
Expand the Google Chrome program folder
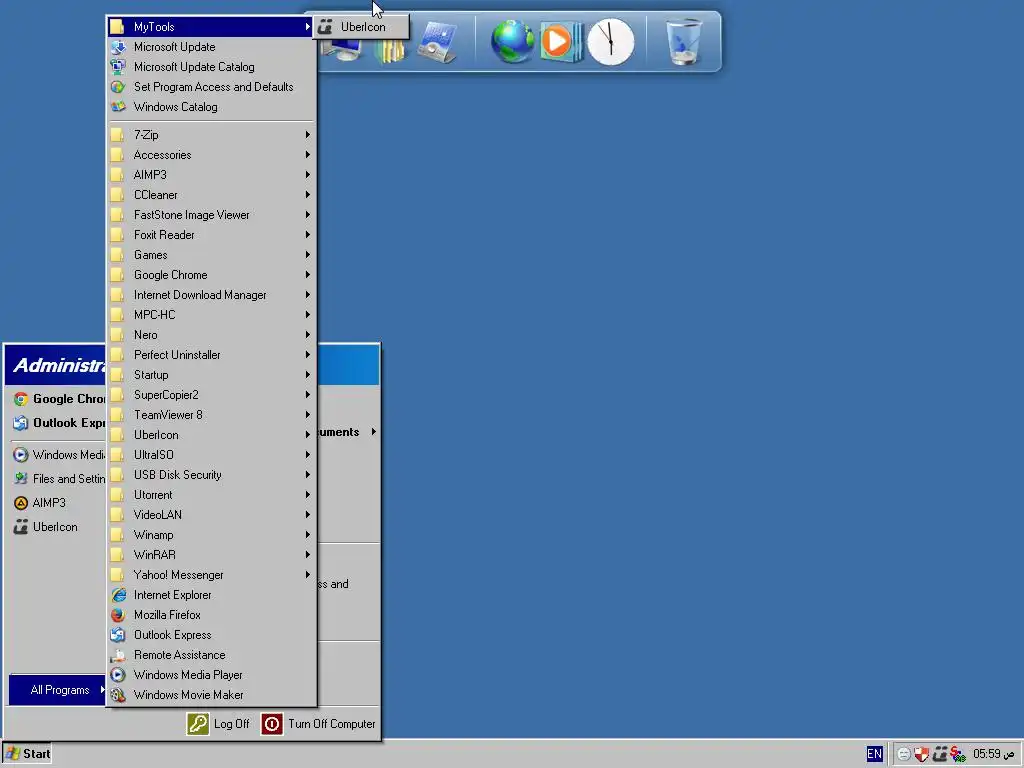point(212,275)
